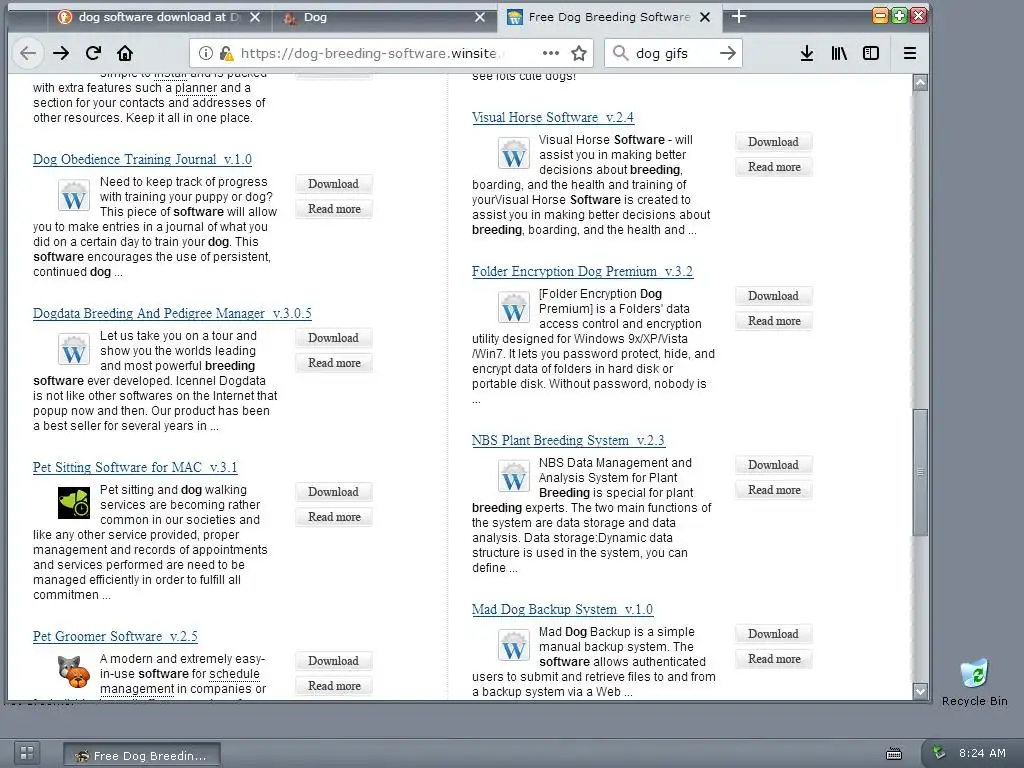Screen dimensions: 1024x768
Task: Open the hamburger application menu
Action: 910,53
